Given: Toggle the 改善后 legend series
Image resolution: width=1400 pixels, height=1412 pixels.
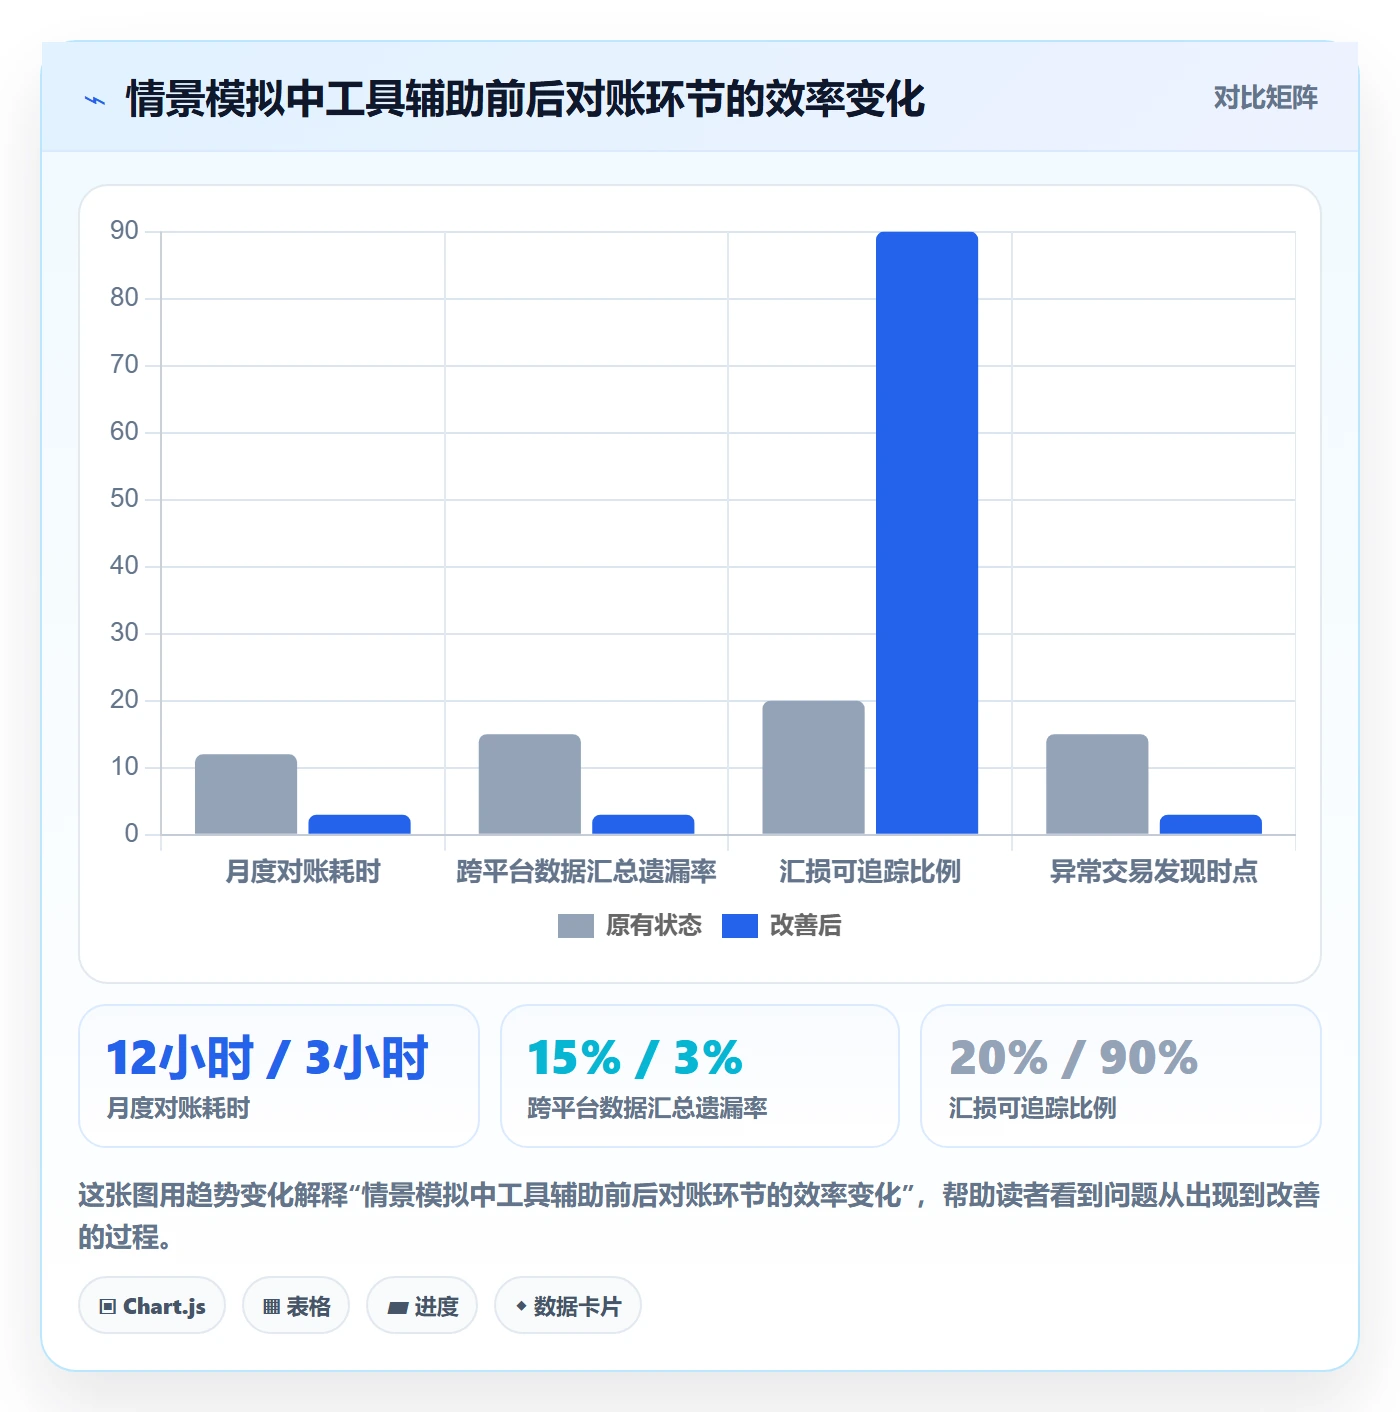Looking at the screenshot, I should point(781,926).
